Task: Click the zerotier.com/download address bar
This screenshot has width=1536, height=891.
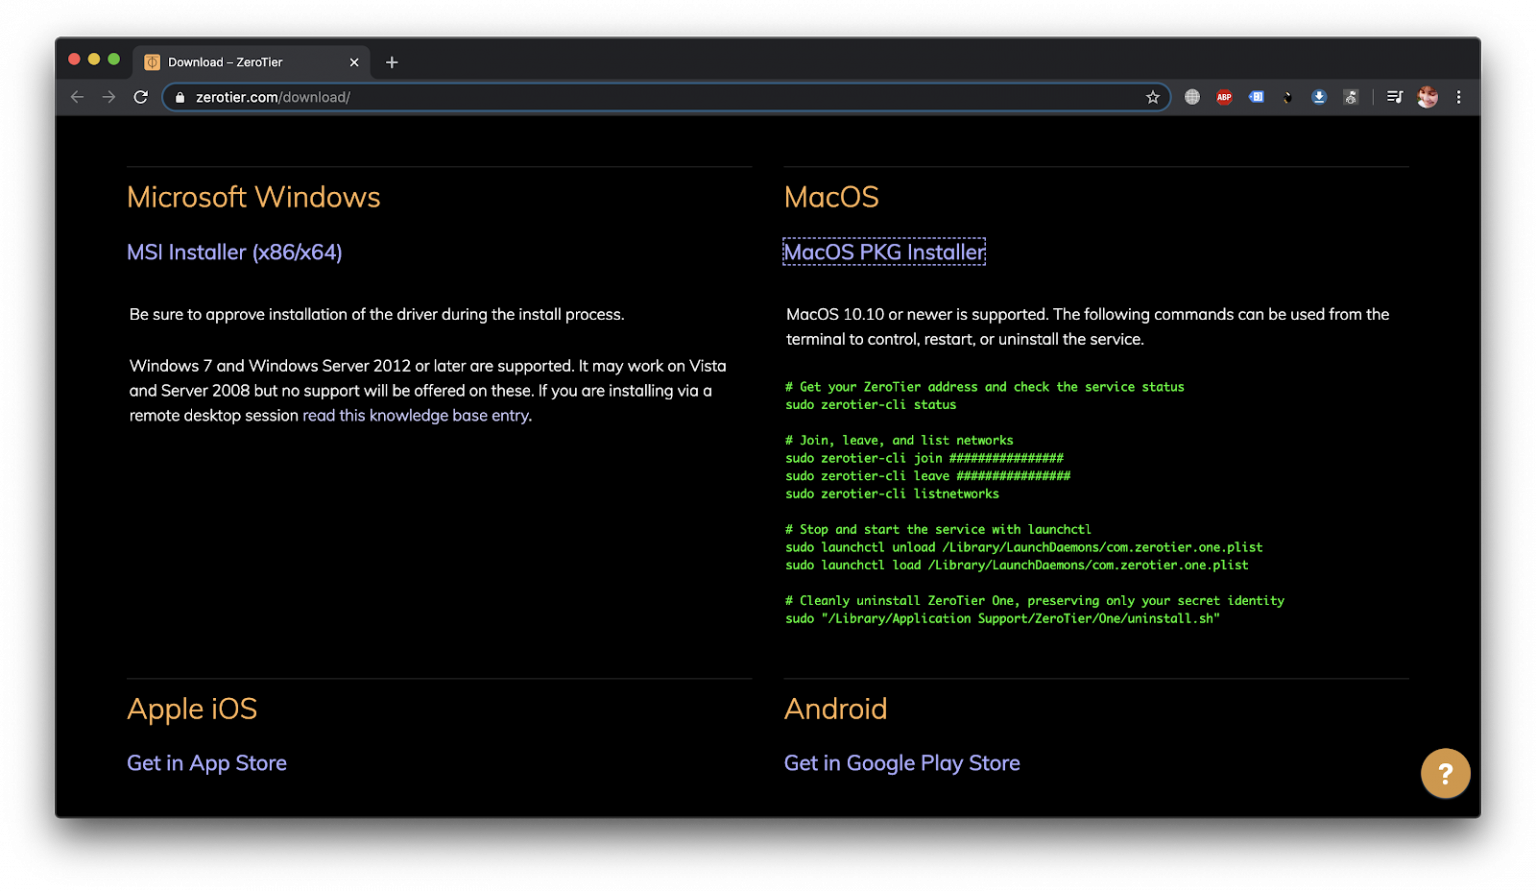Action: [665, 97]
